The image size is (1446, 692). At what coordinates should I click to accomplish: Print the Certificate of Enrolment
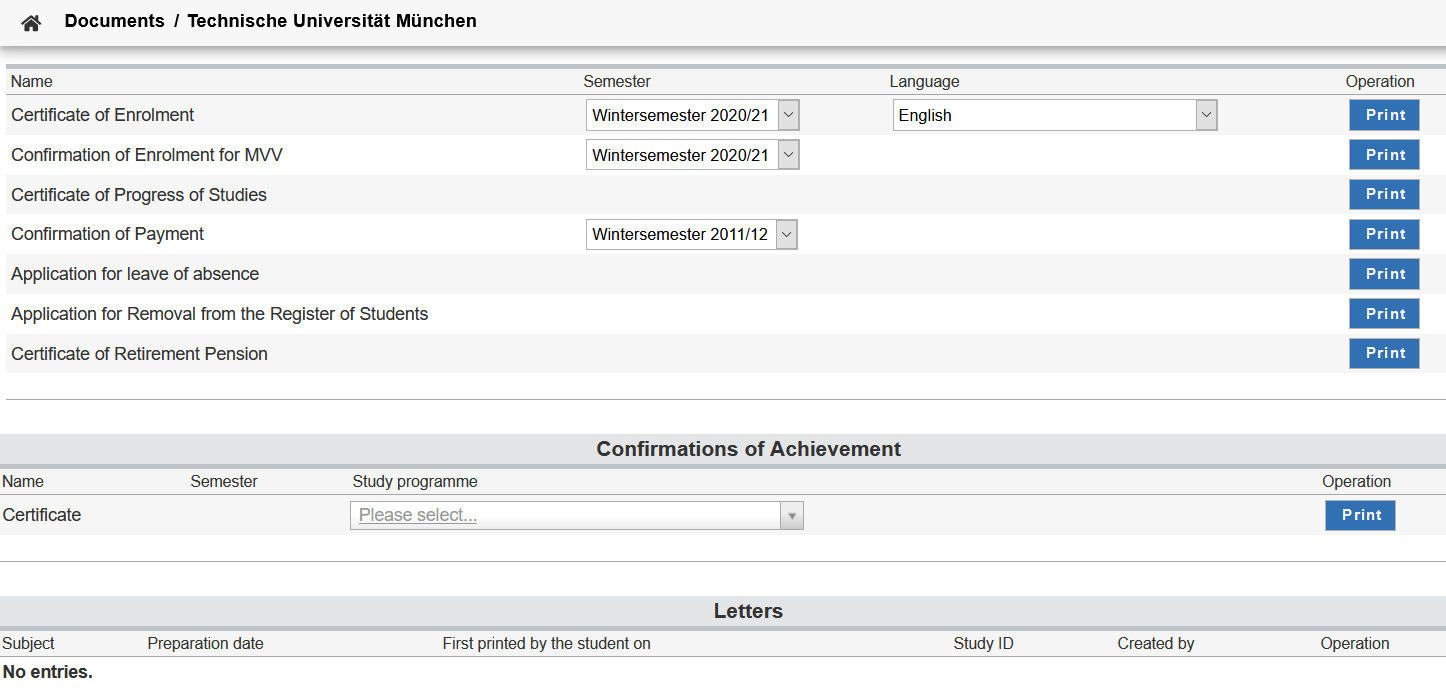click(x=1384, y=115)
